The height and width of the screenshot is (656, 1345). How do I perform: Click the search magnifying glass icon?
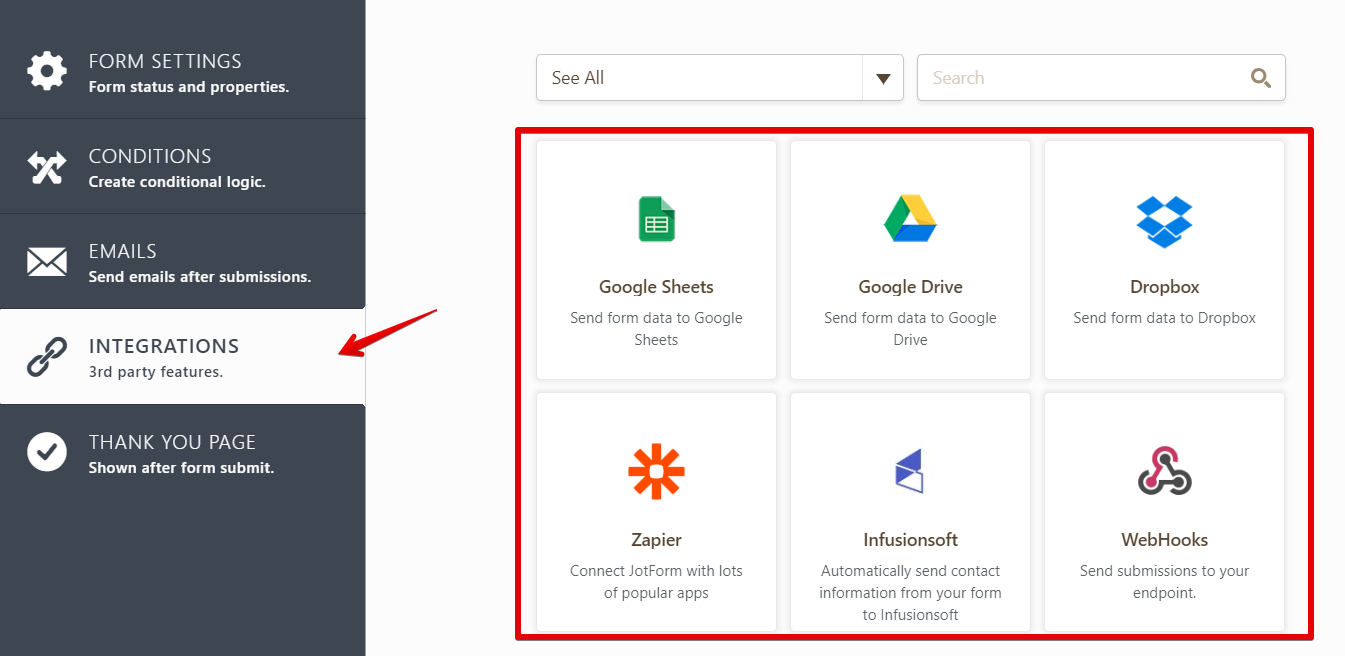[1261, 78]
